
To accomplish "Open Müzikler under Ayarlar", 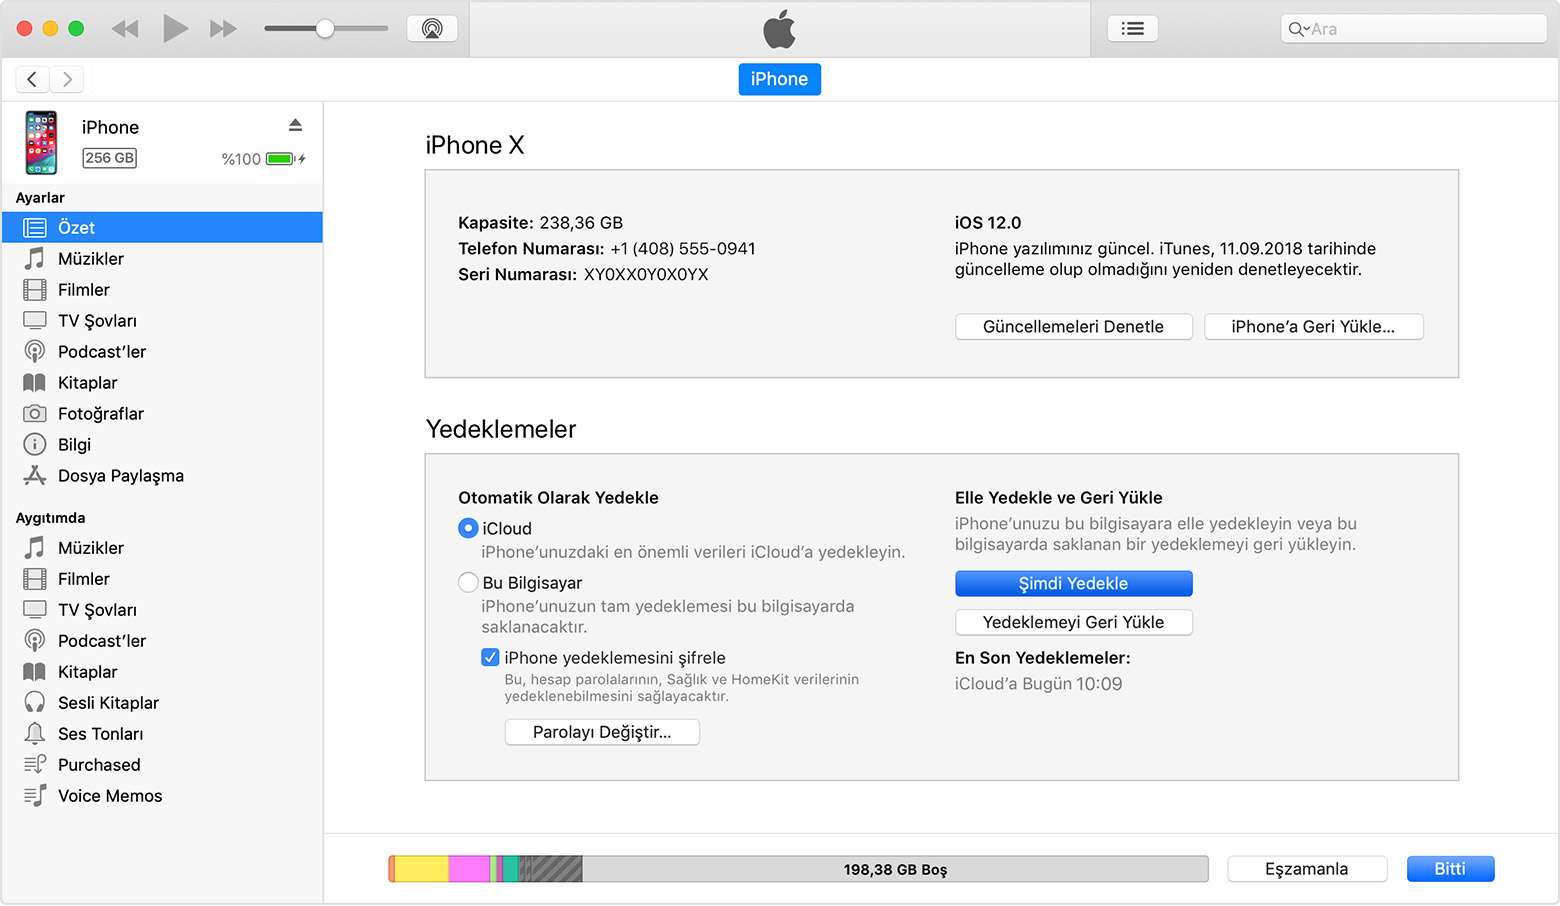I will coord(162,258).
